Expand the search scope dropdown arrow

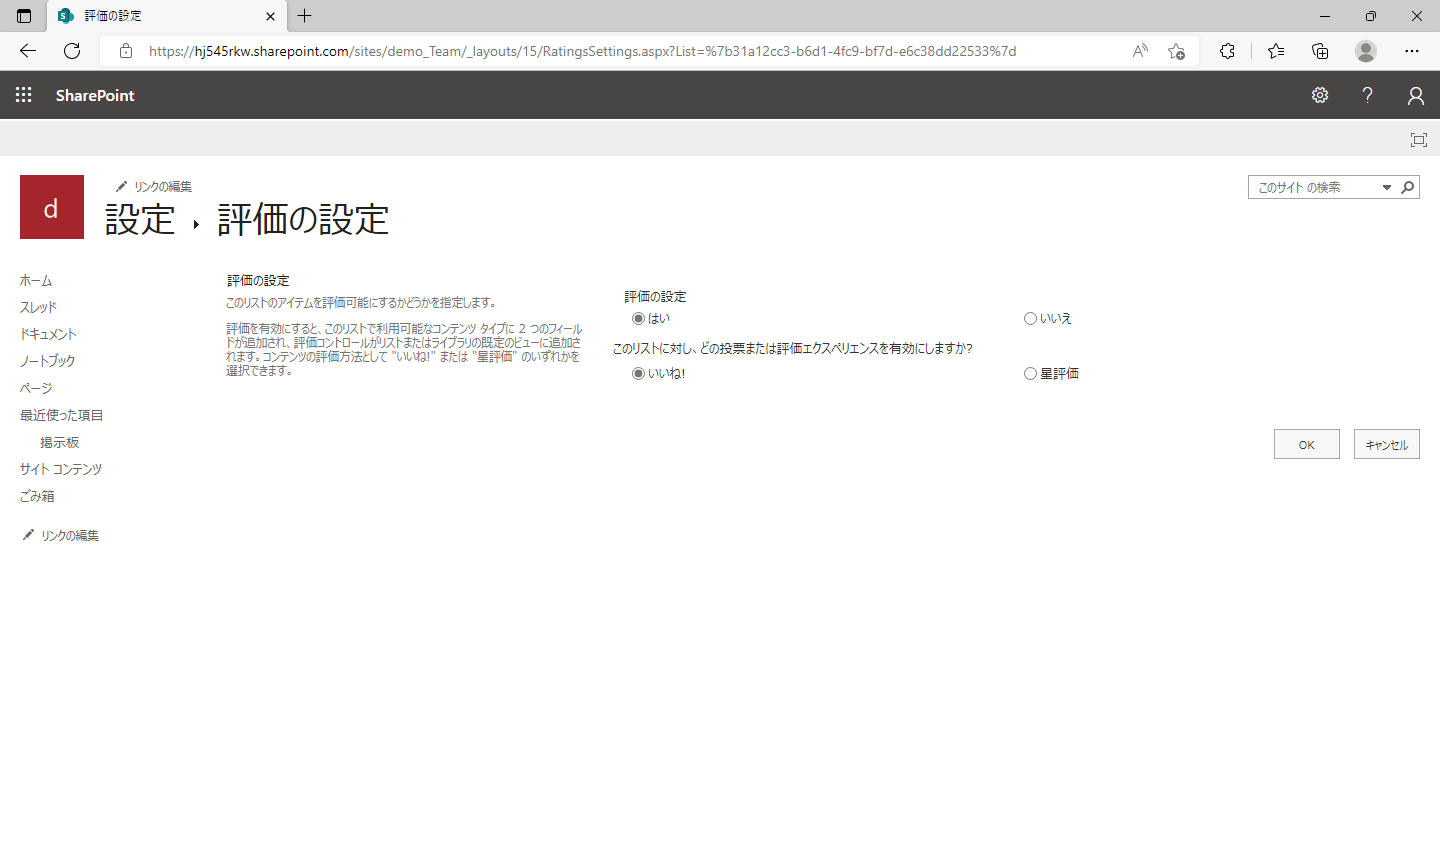pos(1387,187)
